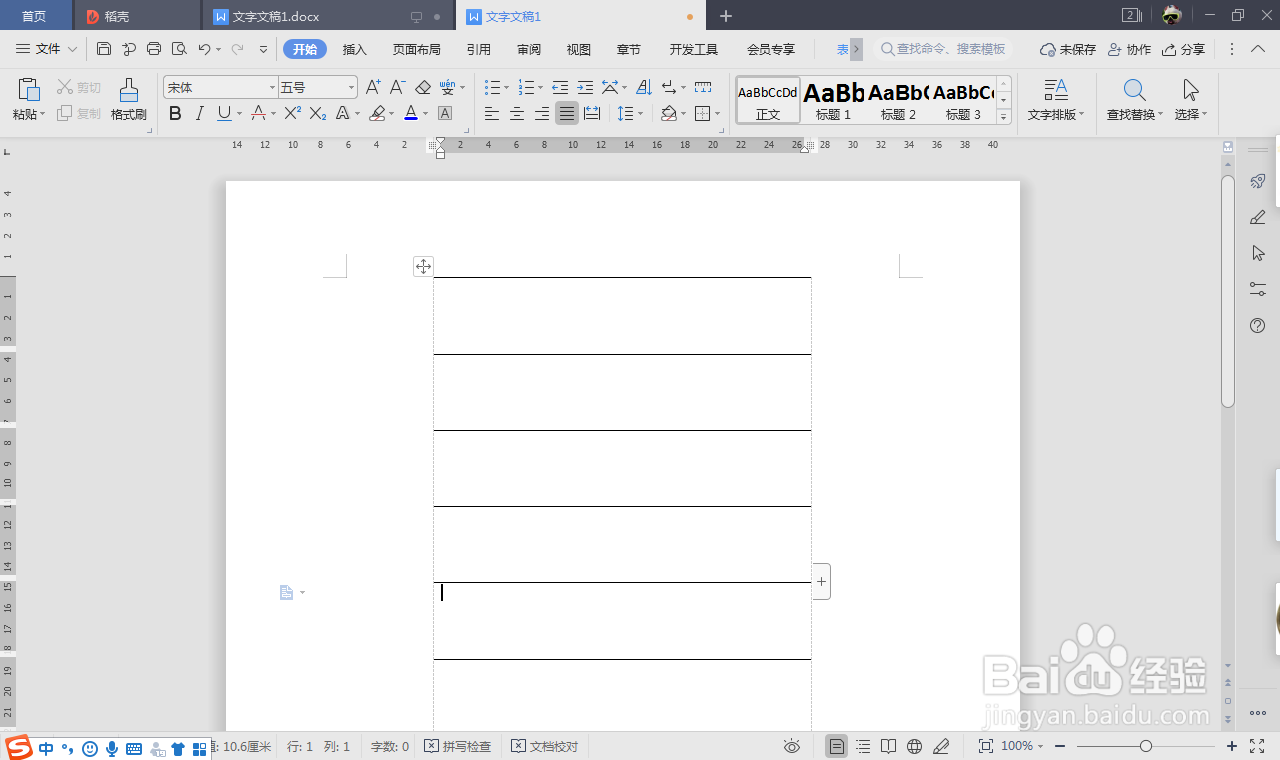The width and height of the screenshot is (1280, 760).
Task: Click the Save icon in quick access toolbar
Action: click(x=104, y=49)
